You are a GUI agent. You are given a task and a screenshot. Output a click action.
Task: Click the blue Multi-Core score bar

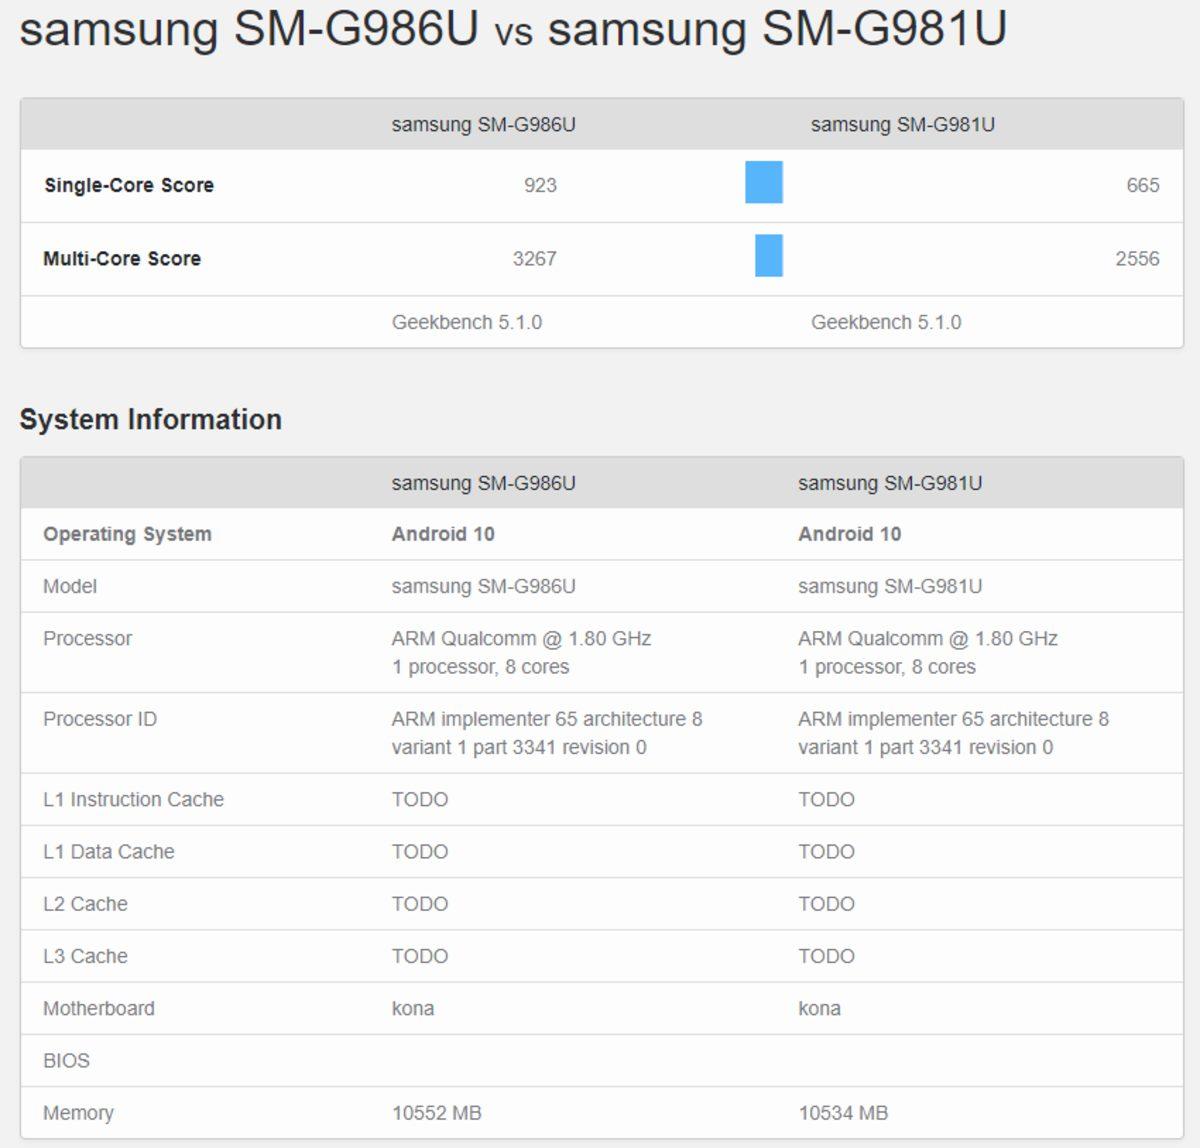pyautogui.click(x=768, y=258)
